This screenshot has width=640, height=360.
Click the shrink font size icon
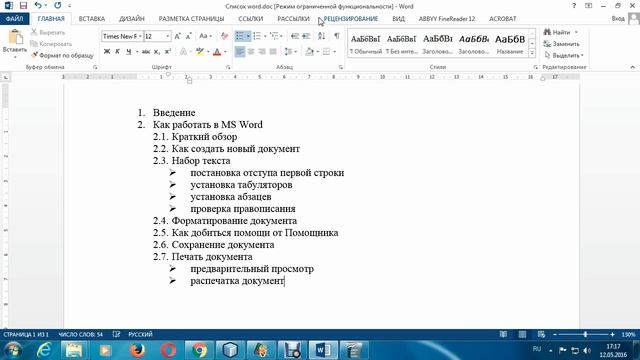(x=188, y=36)
